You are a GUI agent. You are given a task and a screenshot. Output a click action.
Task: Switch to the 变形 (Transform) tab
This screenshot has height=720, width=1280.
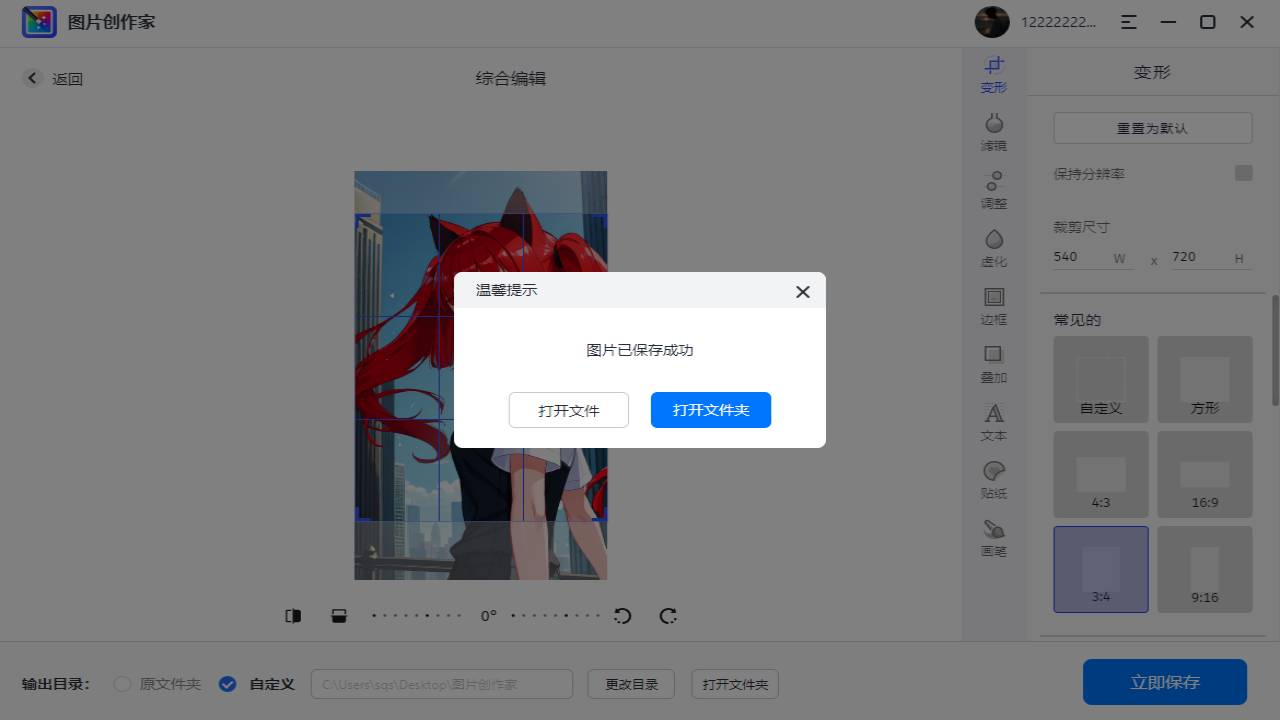coord(993,73)
